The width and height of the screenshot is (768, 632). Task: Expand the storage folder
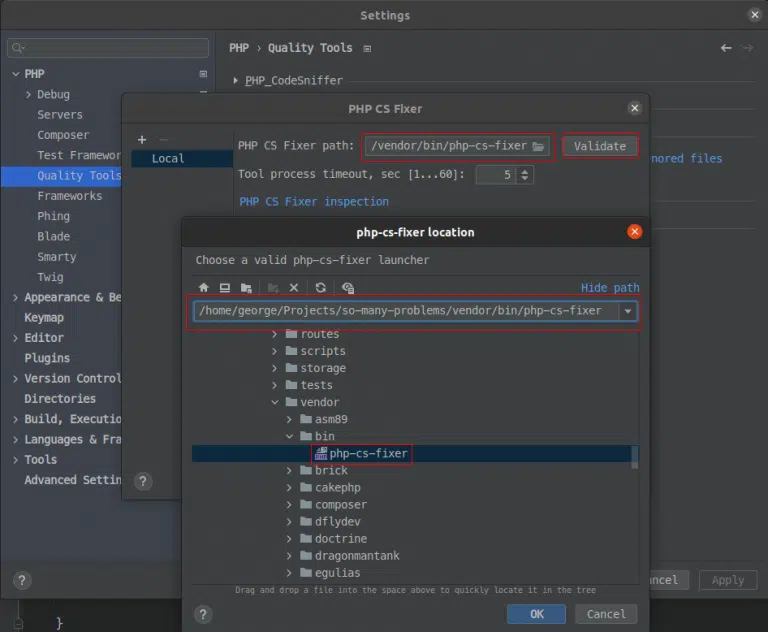click(x=275, y=368)
